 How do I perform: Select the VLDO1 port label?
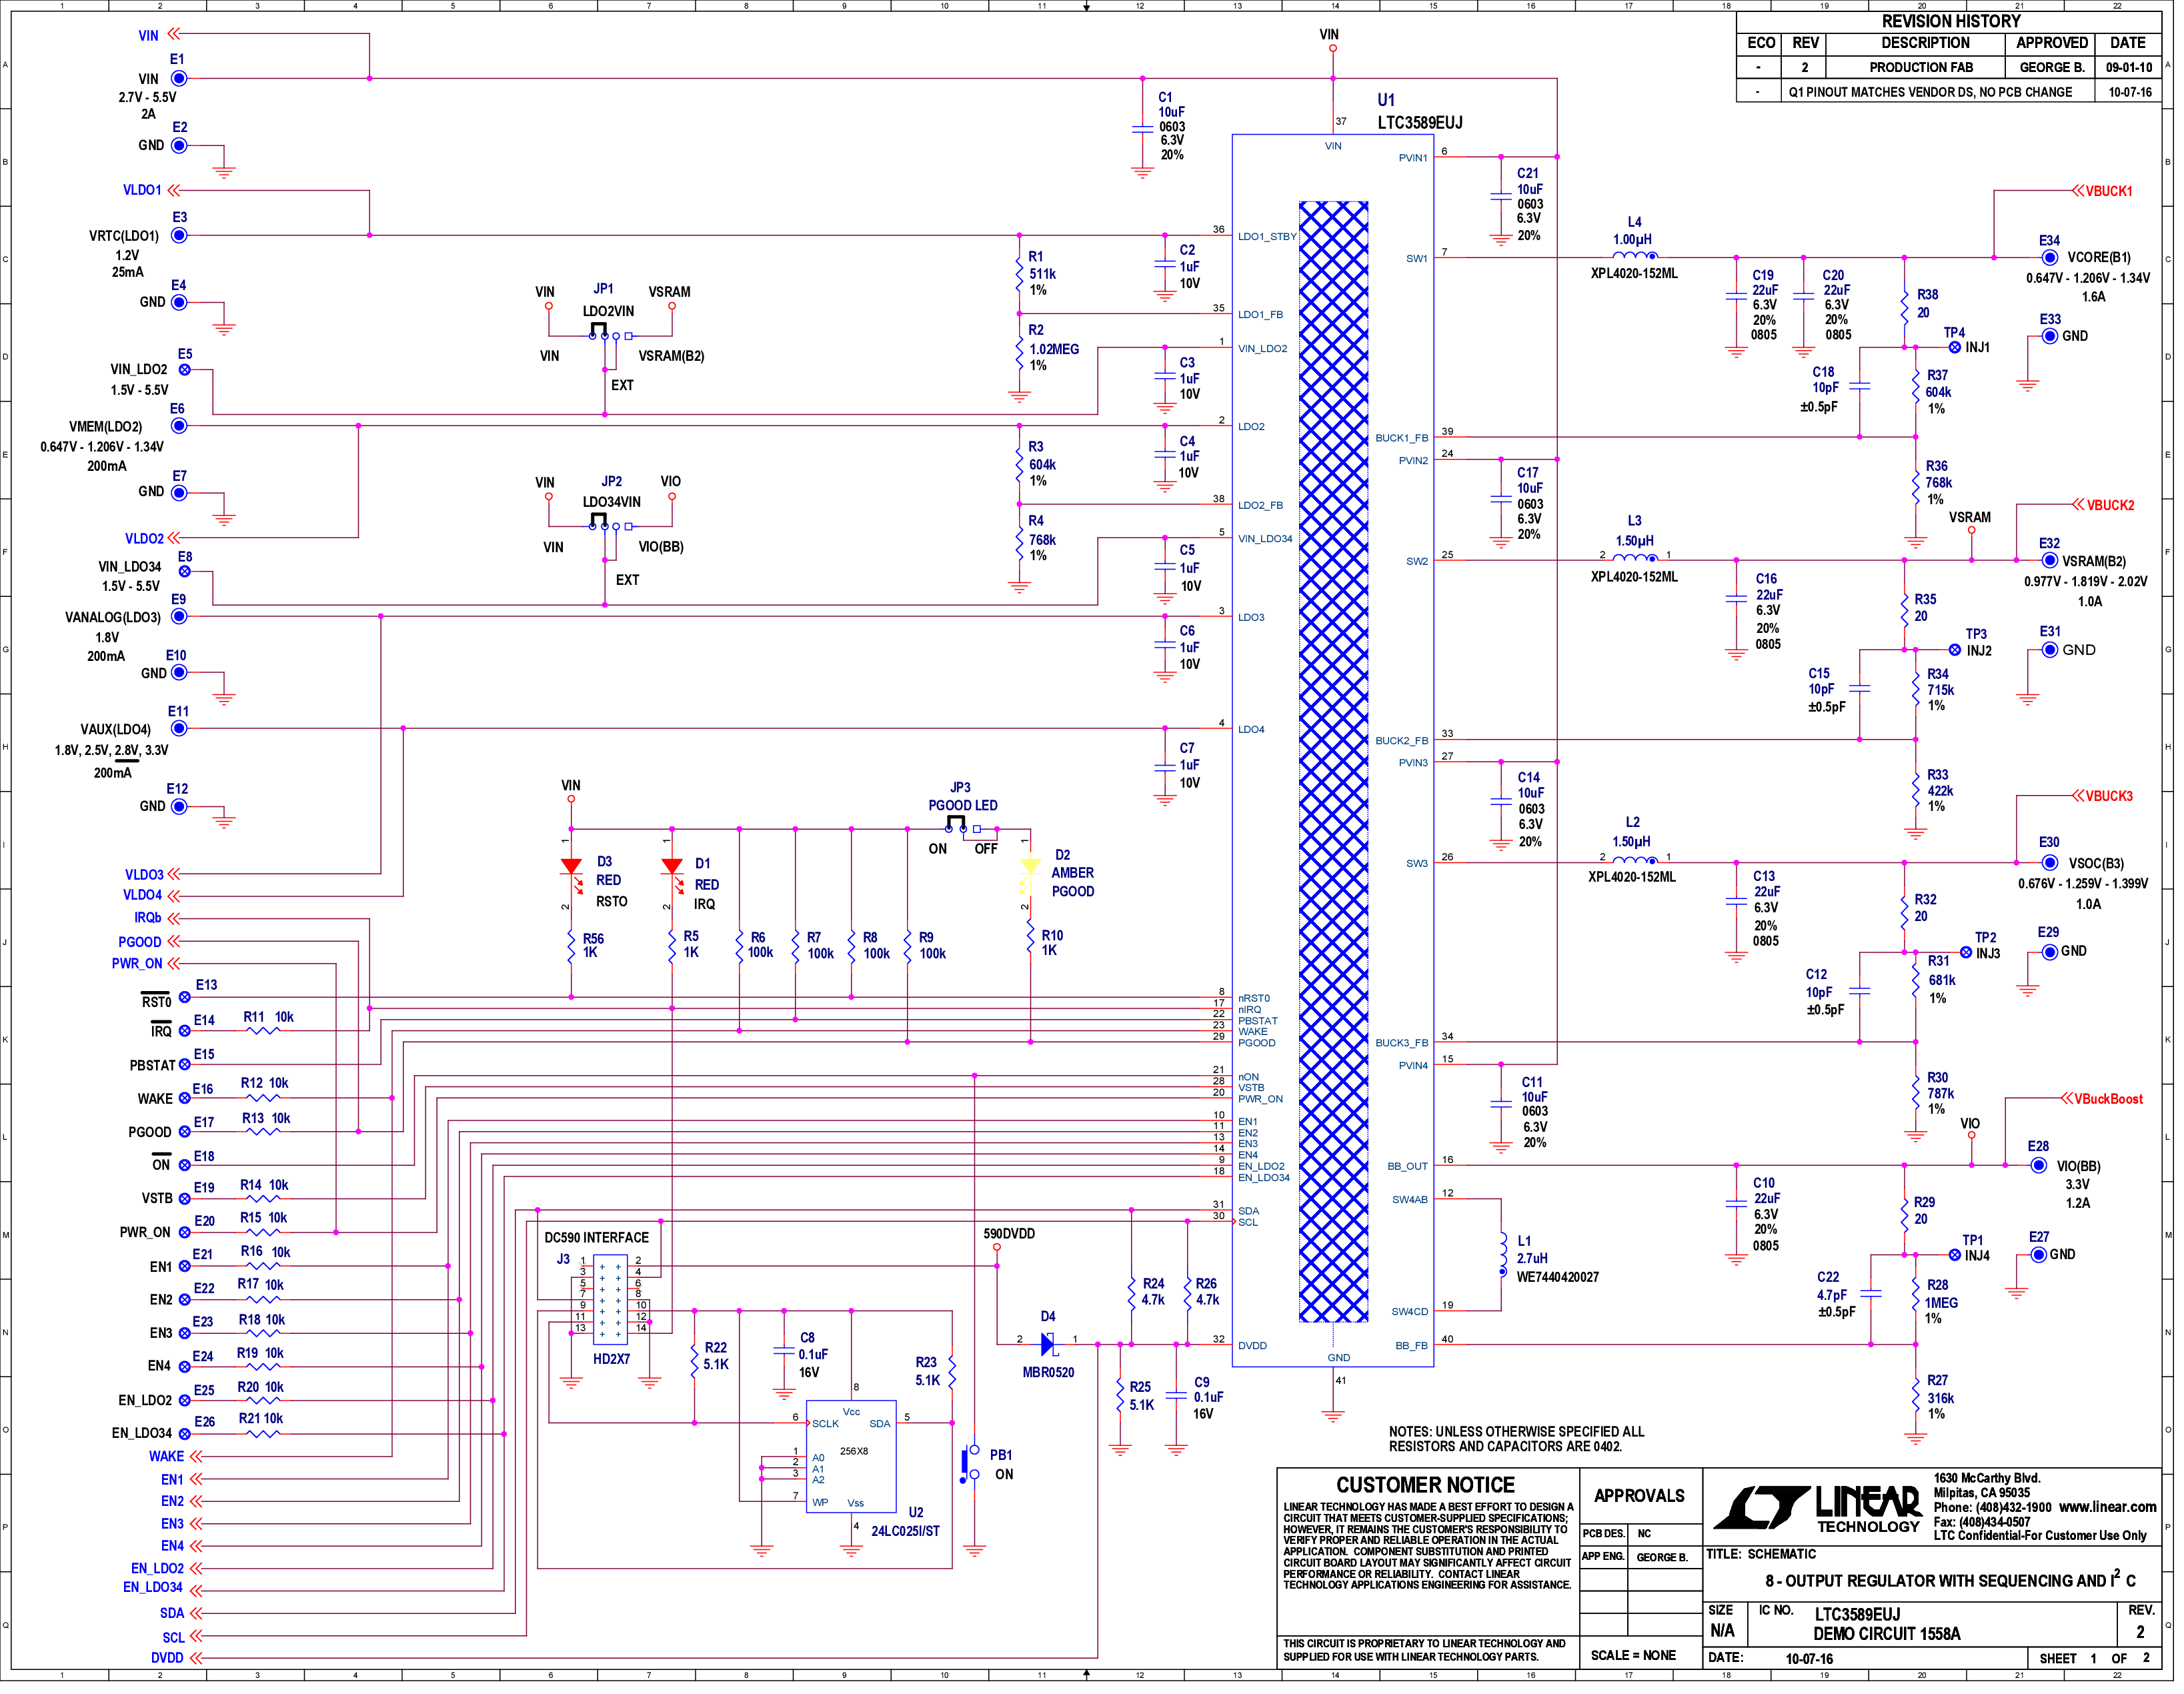(x=142, y=190)
